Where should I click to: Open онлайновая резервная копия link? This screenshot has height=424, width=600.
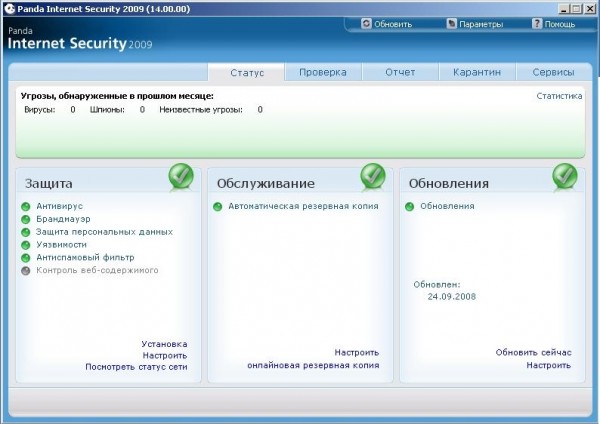313,365
